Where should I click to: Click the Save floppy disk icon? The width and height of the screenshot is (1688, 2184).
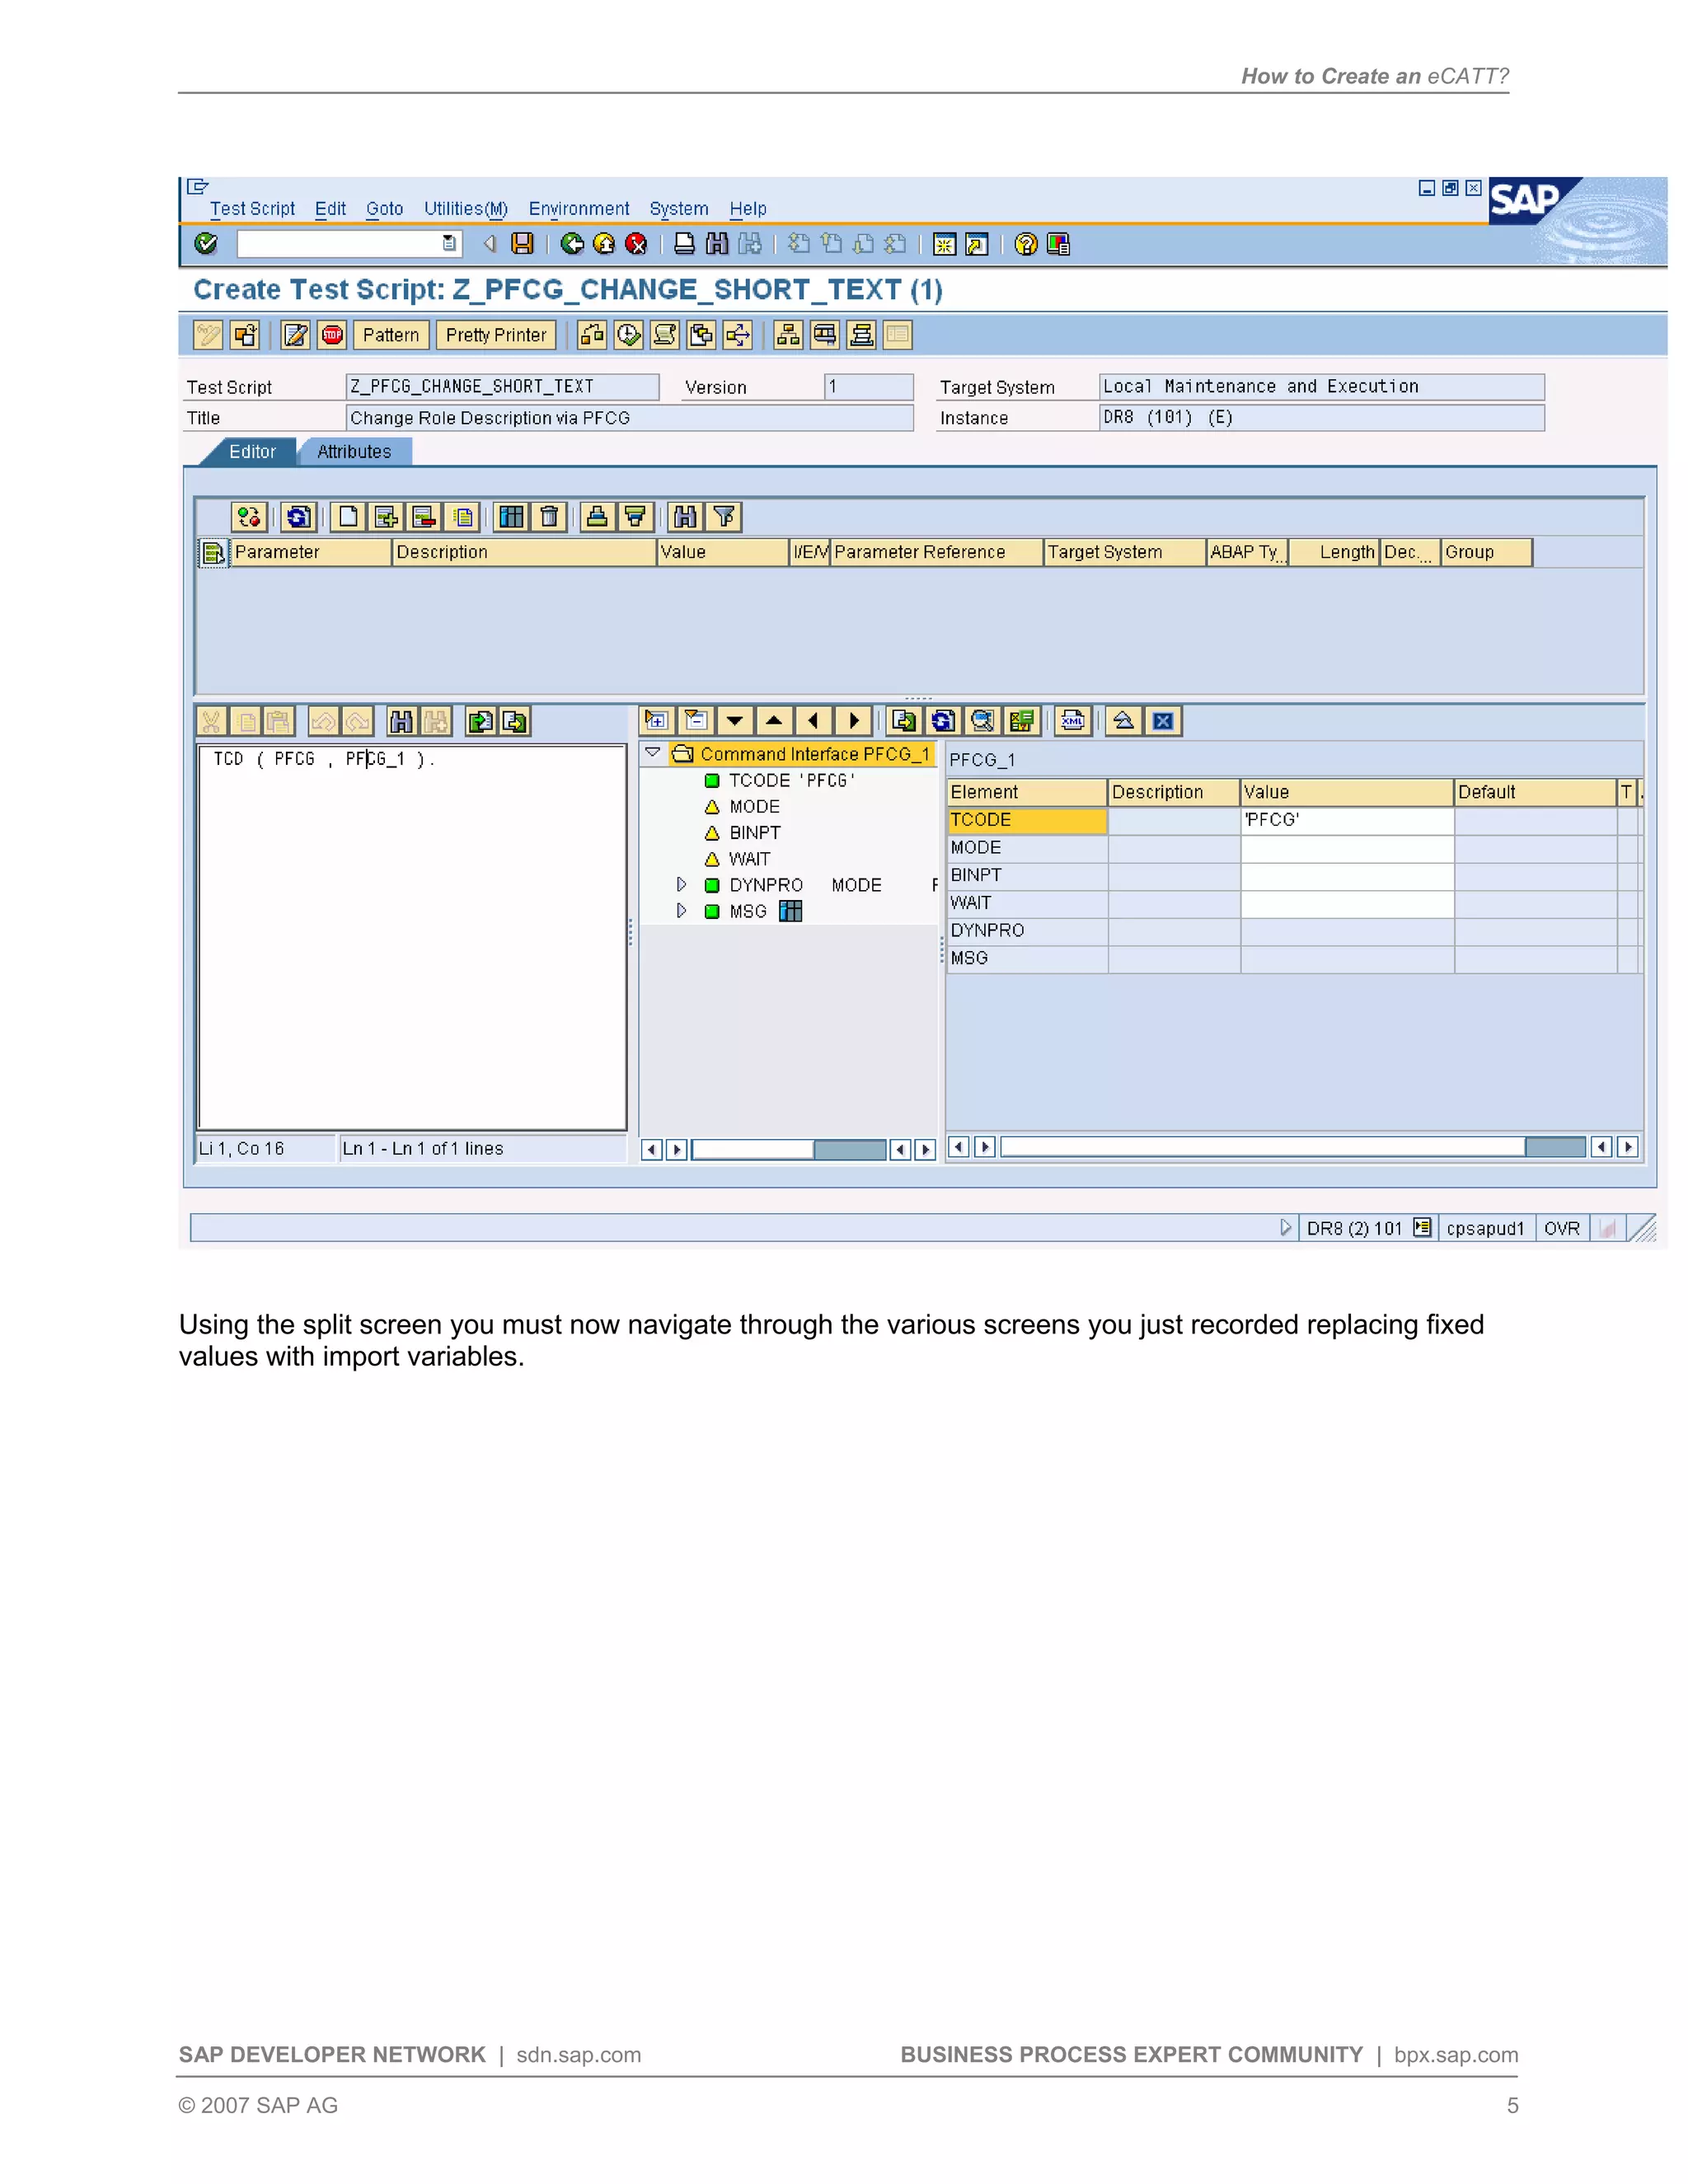click(522, 244)
